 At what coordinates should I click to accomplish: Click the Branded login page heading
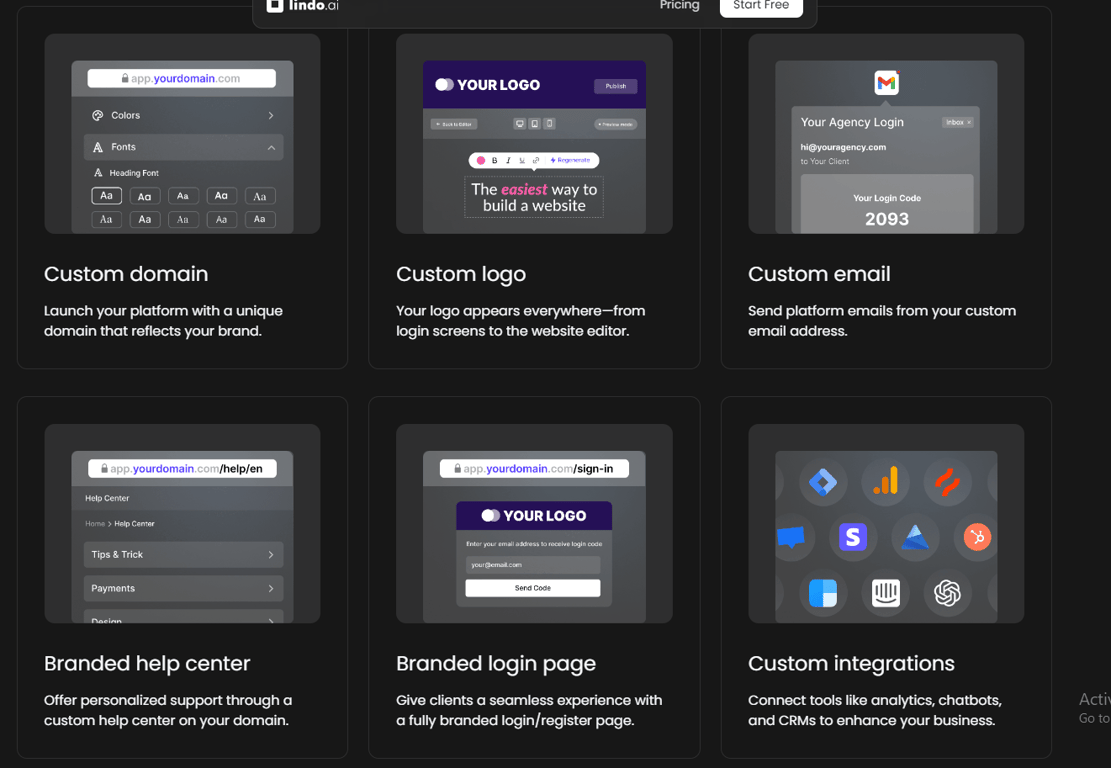click(496, 664)
